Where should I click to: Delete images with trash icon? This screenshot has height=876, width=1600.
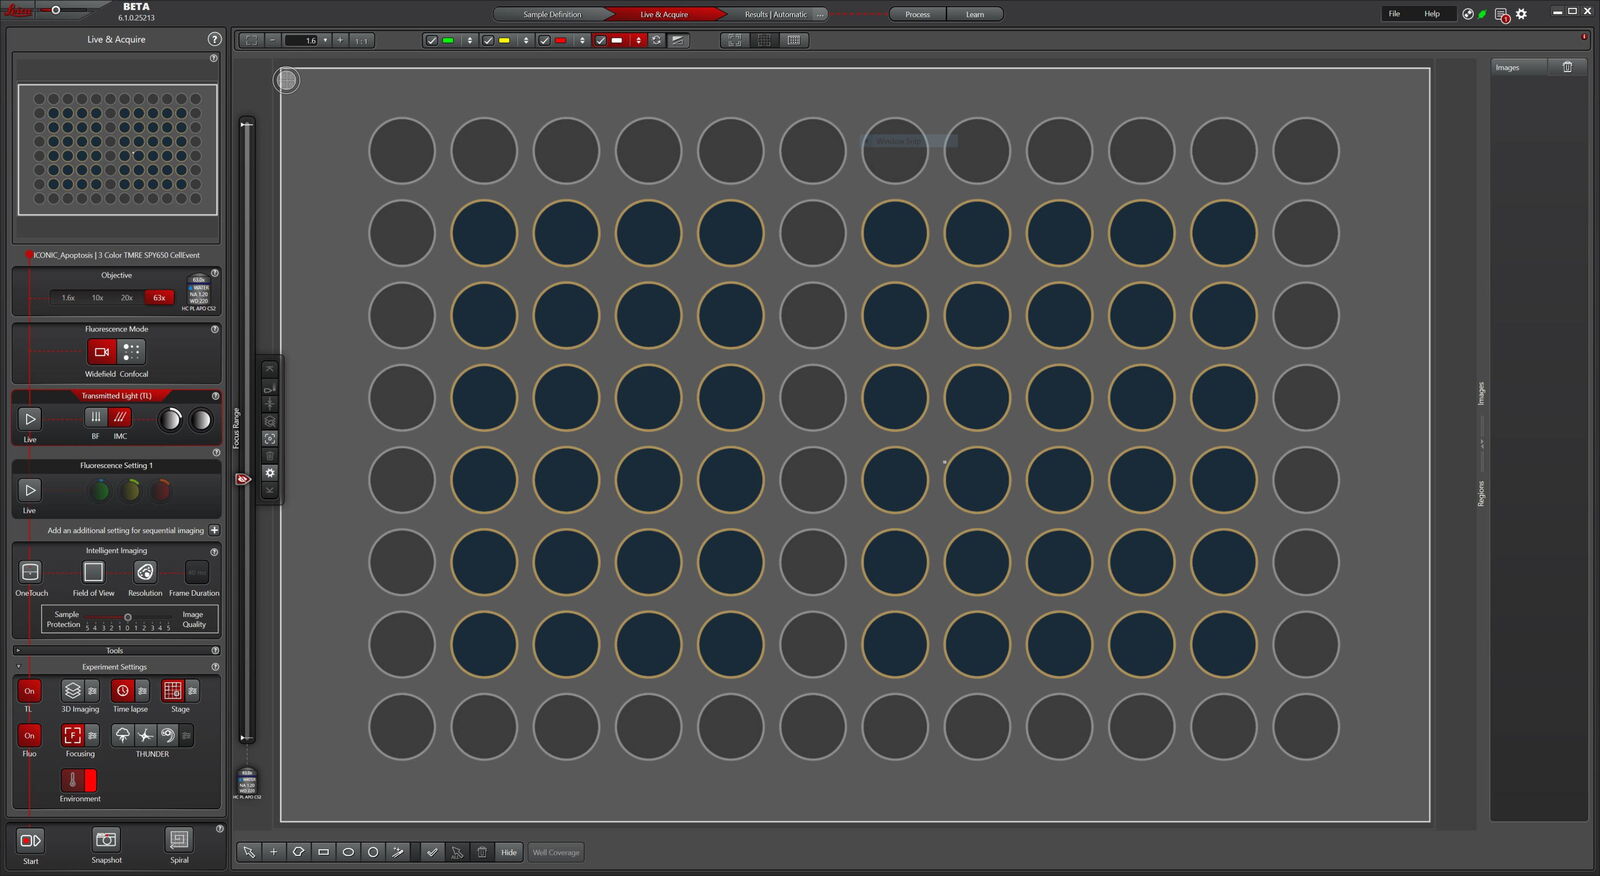pos(1567,67)
